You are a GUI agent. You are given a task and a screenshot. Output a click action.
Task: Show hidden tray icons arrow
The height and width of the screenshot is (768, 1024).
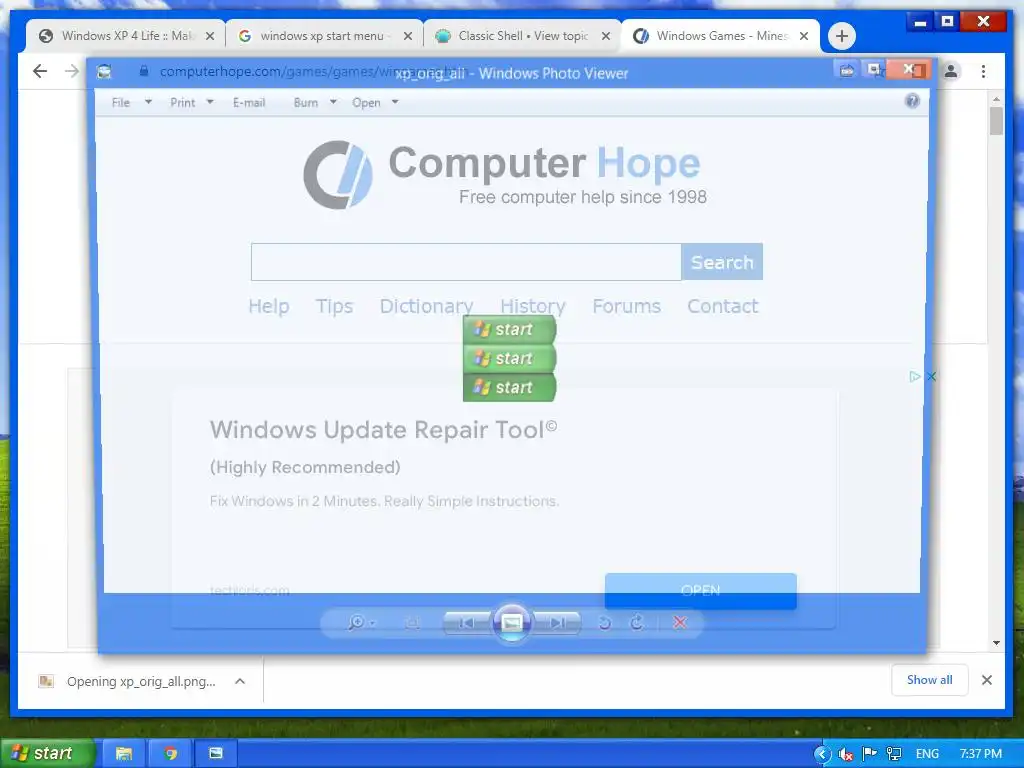[822, 754]
